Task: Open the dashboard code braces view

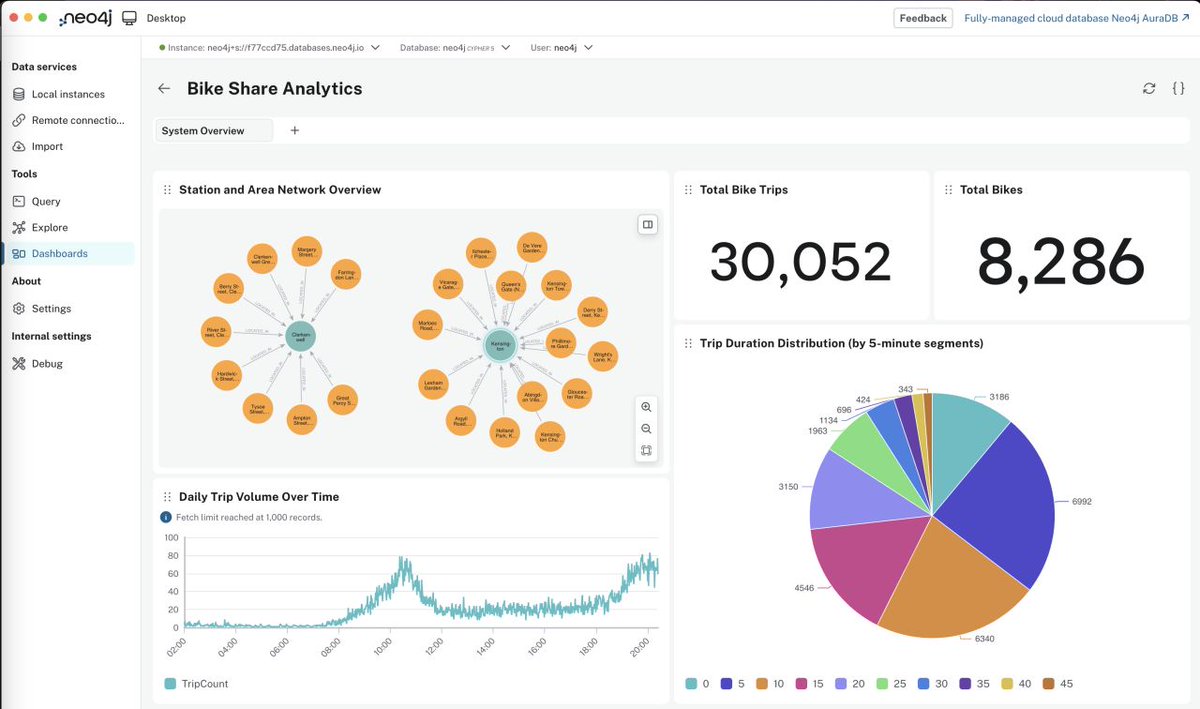Action: 1178,88
